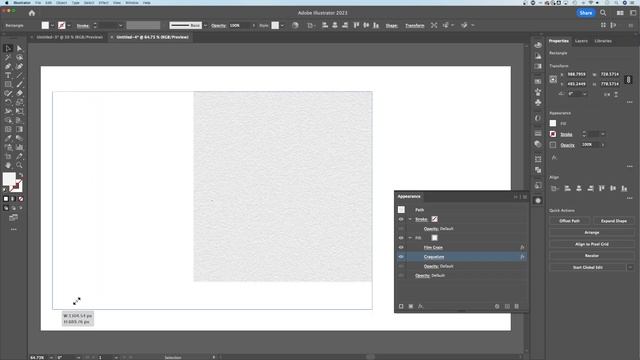The image size is (640, 360).
Task: Collapse the Stroke row in Appearance panel
Action: click(x=410, y=219)
